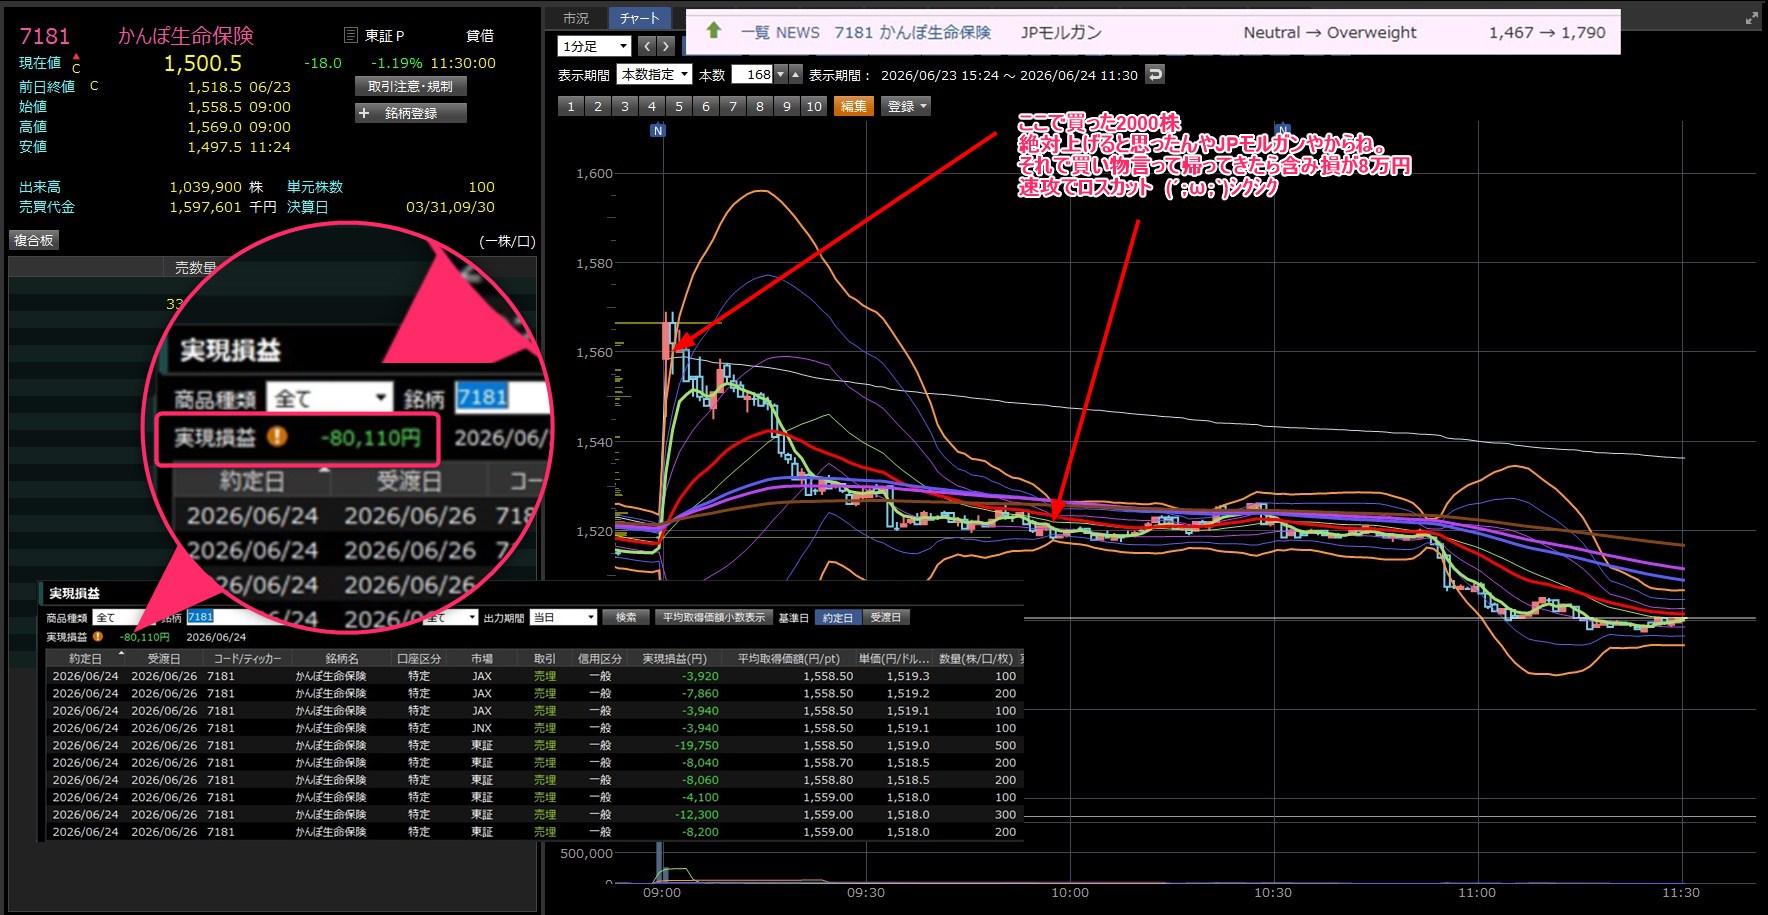
Task: Decrease 本数 with the down arrow
Action: 781,74
